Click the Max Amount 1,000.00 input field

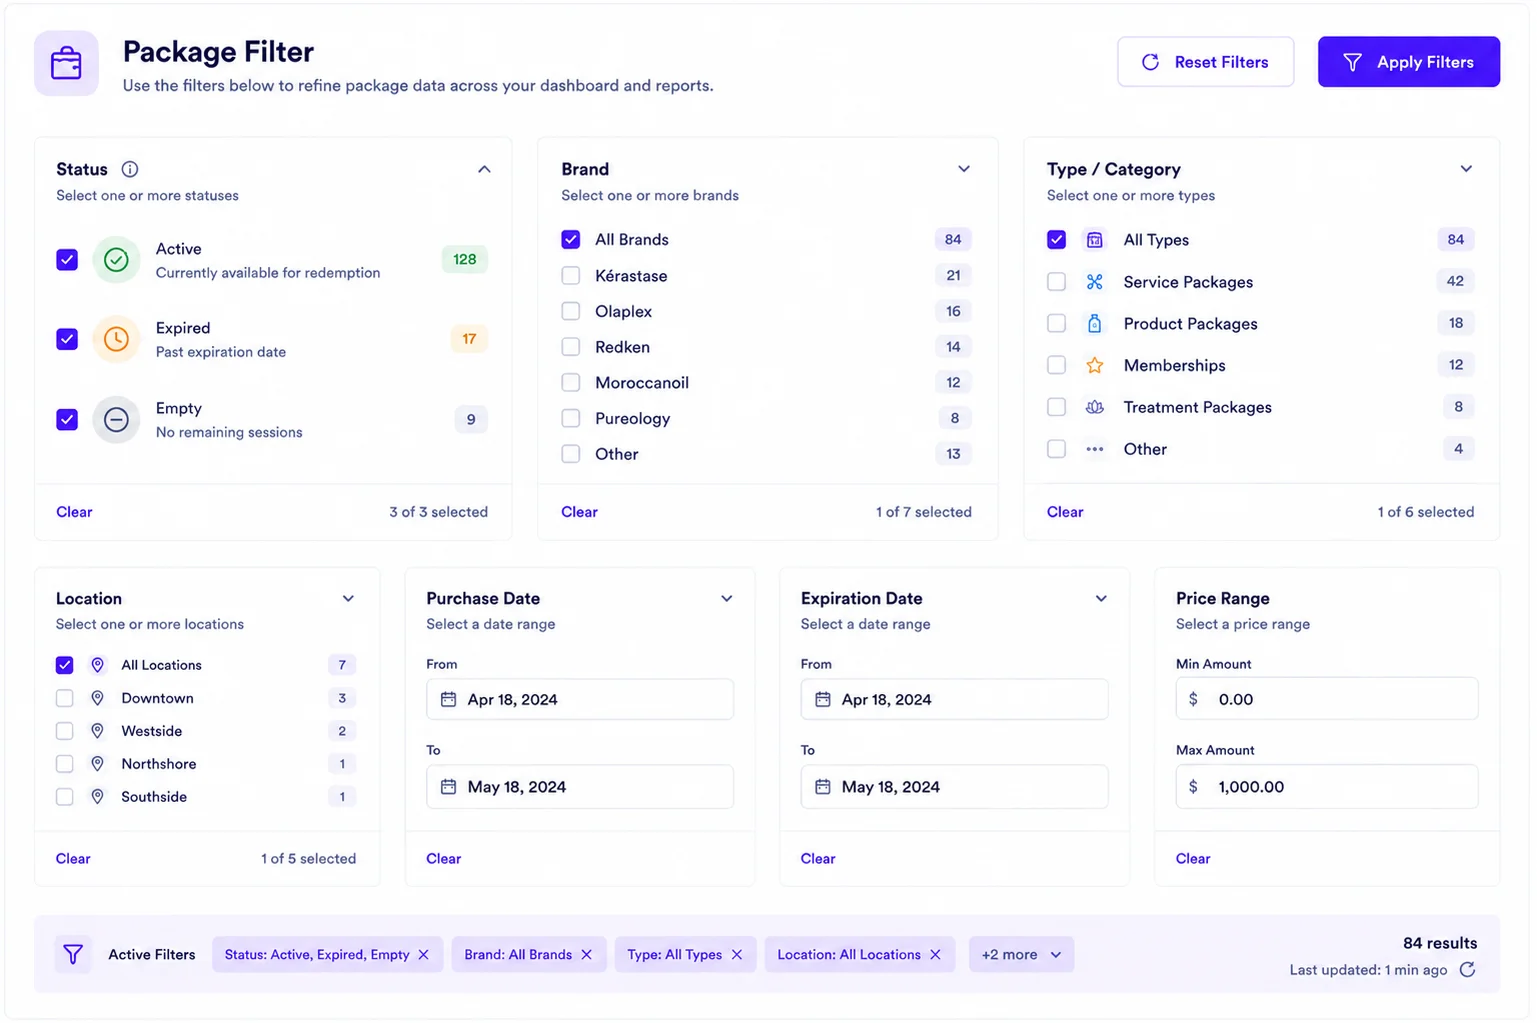pos(1327,787)
